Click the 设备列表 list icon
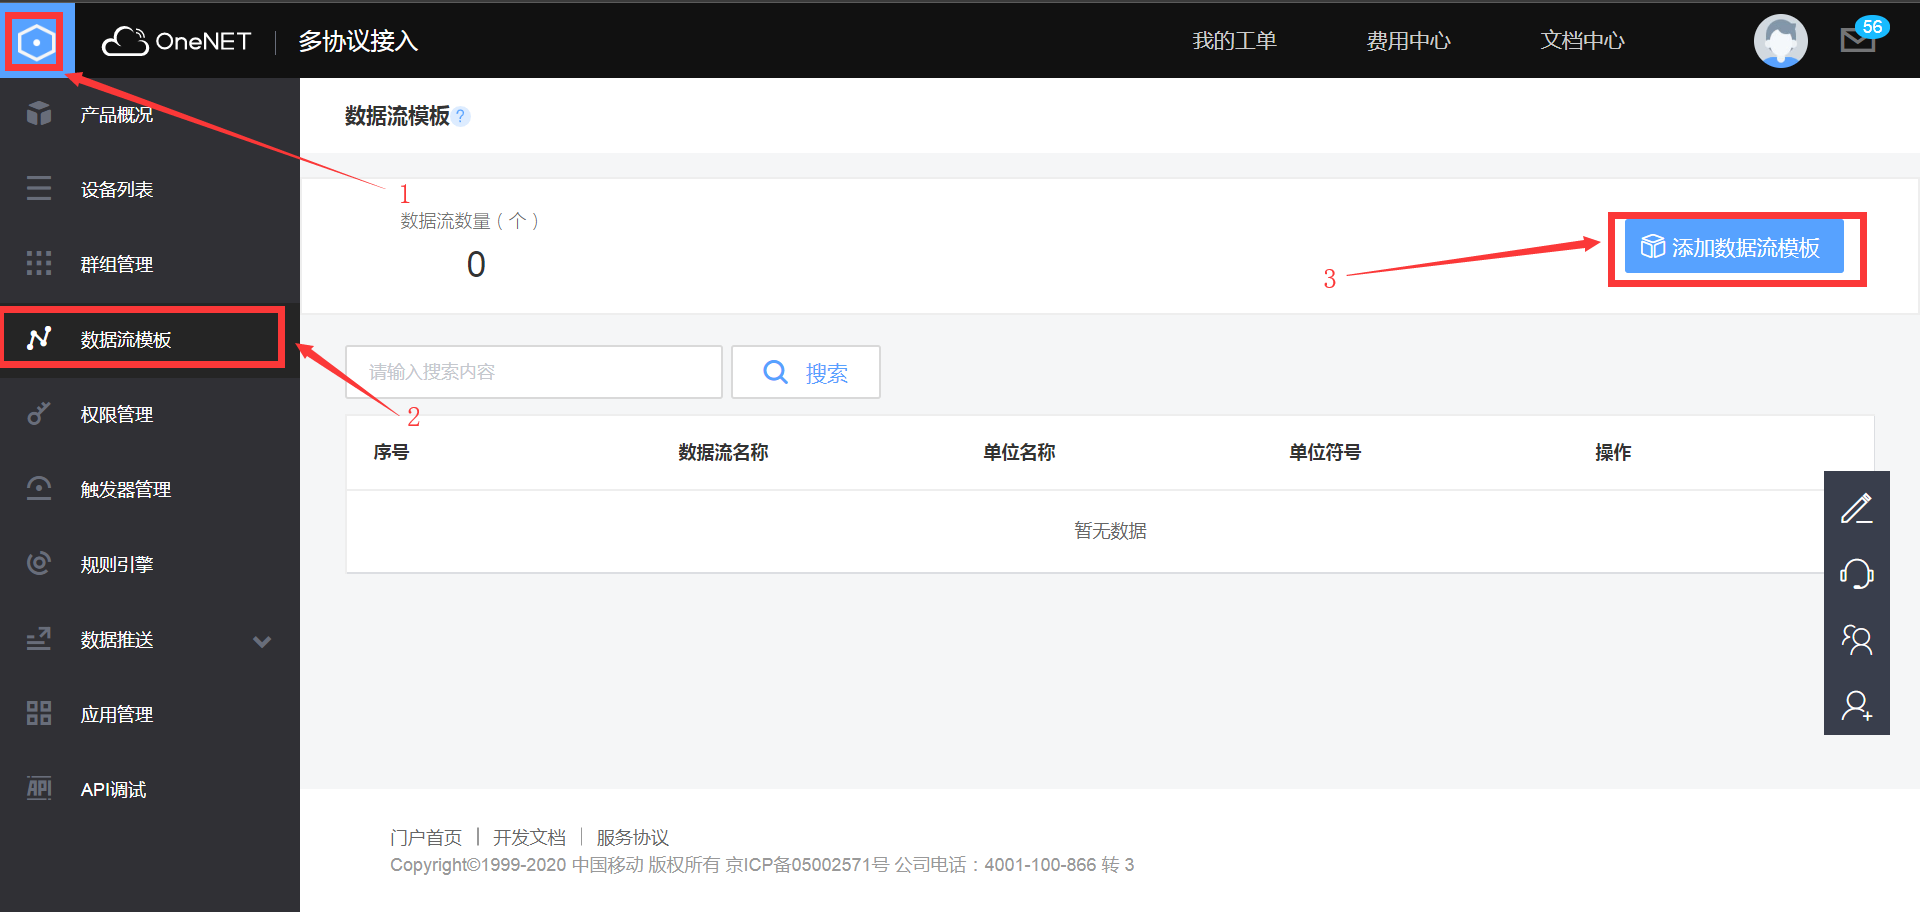The width and height of the screenshot is (1920, 912). pos(39,188)
